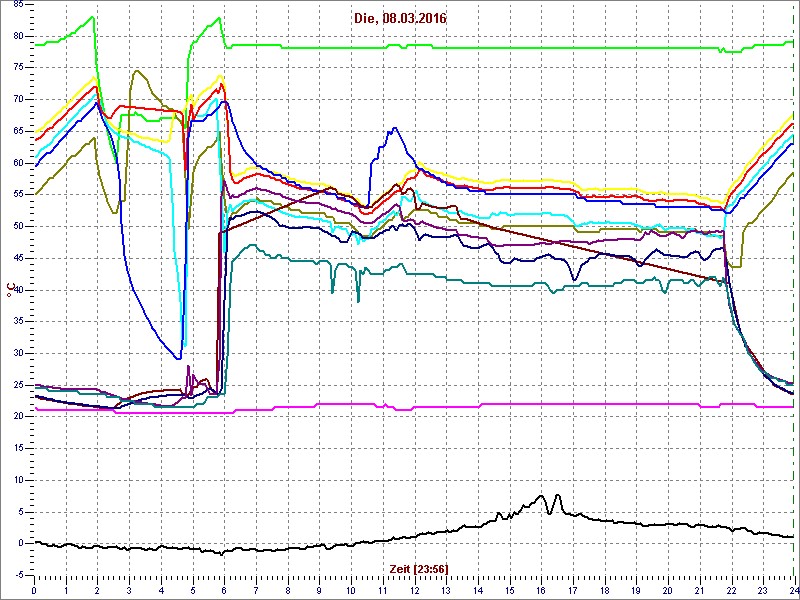Click hour 9 on the time axis
800x600 pixels.
point(319,590)
